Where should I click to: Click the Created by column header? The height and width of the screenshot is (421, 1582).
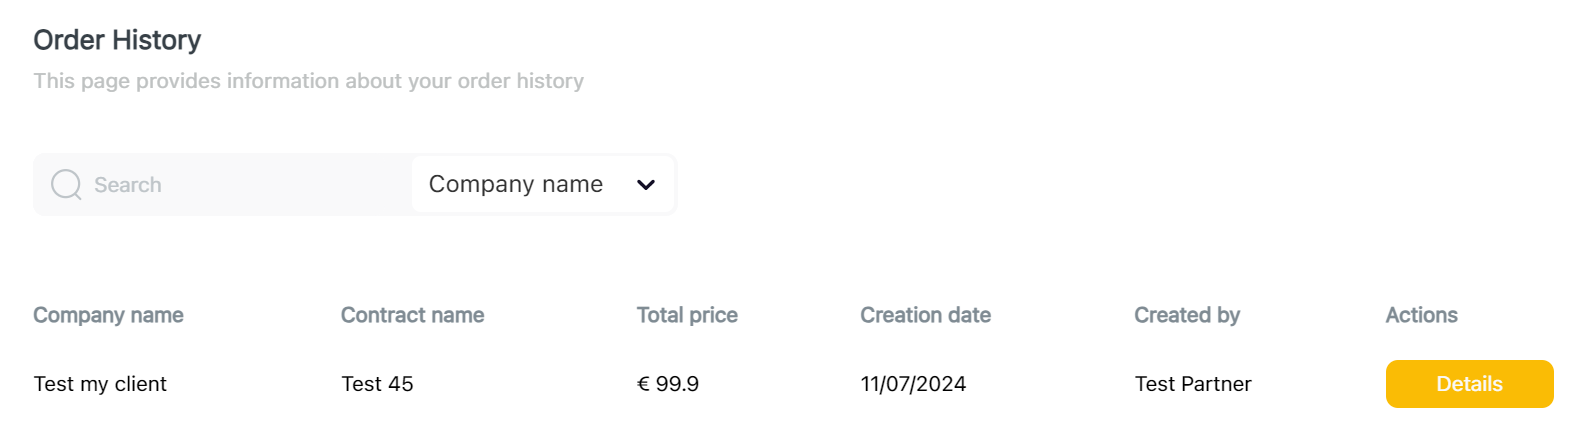pyautogui.click(x=1186, y=315)
